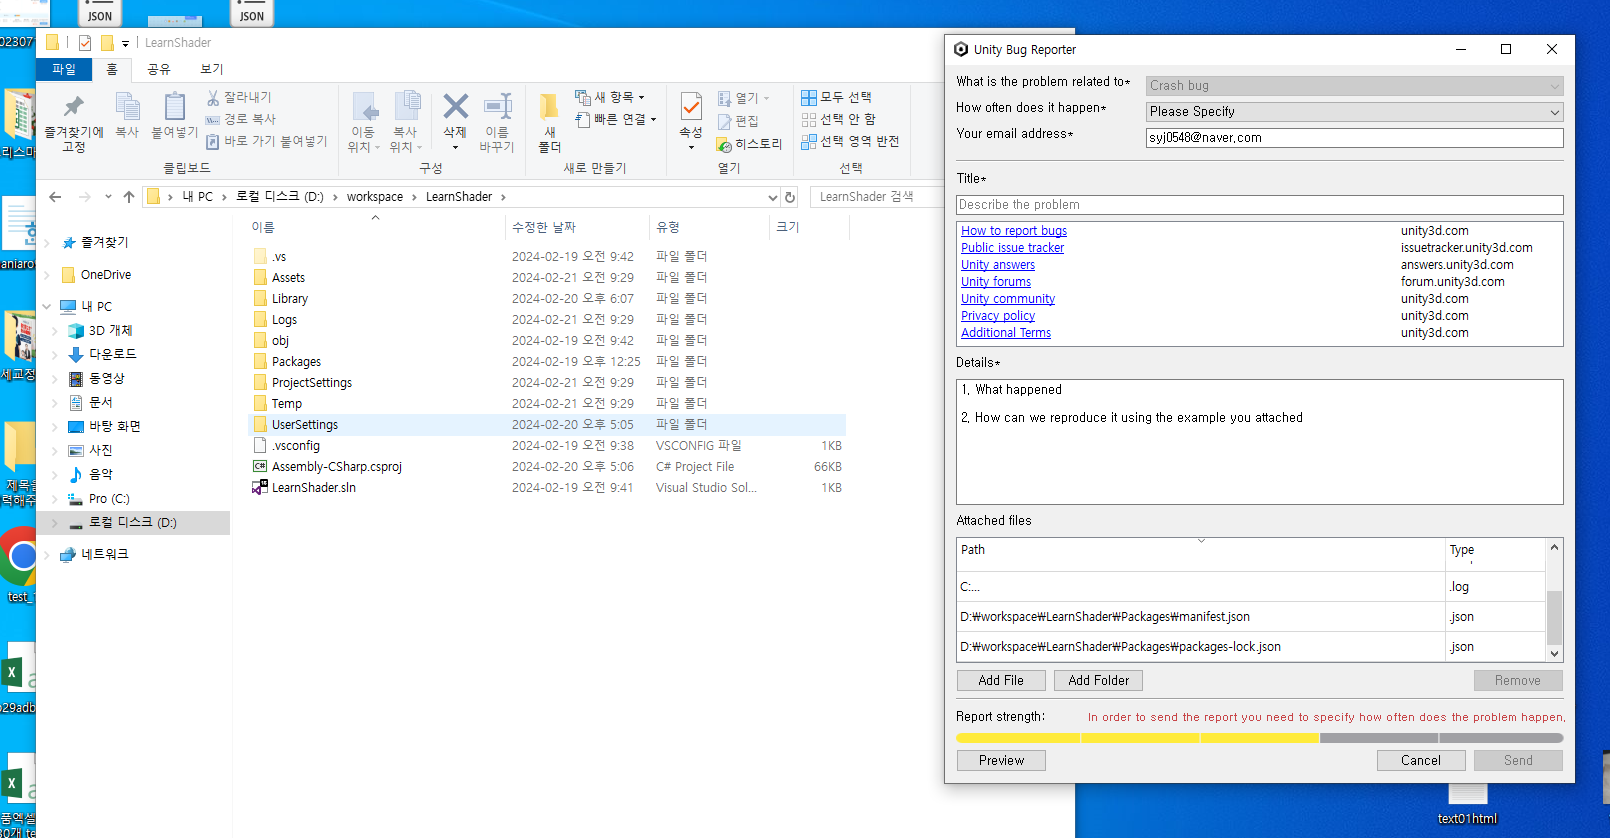Click the Paste shortcut icon
The width and height of the screenshot is (1610, 838).
click(x=213, y=141)
